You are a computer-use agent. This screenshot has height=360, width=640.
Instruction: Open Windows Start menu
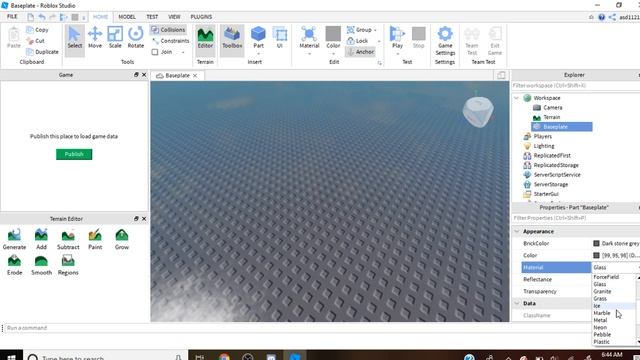(11, 357)
